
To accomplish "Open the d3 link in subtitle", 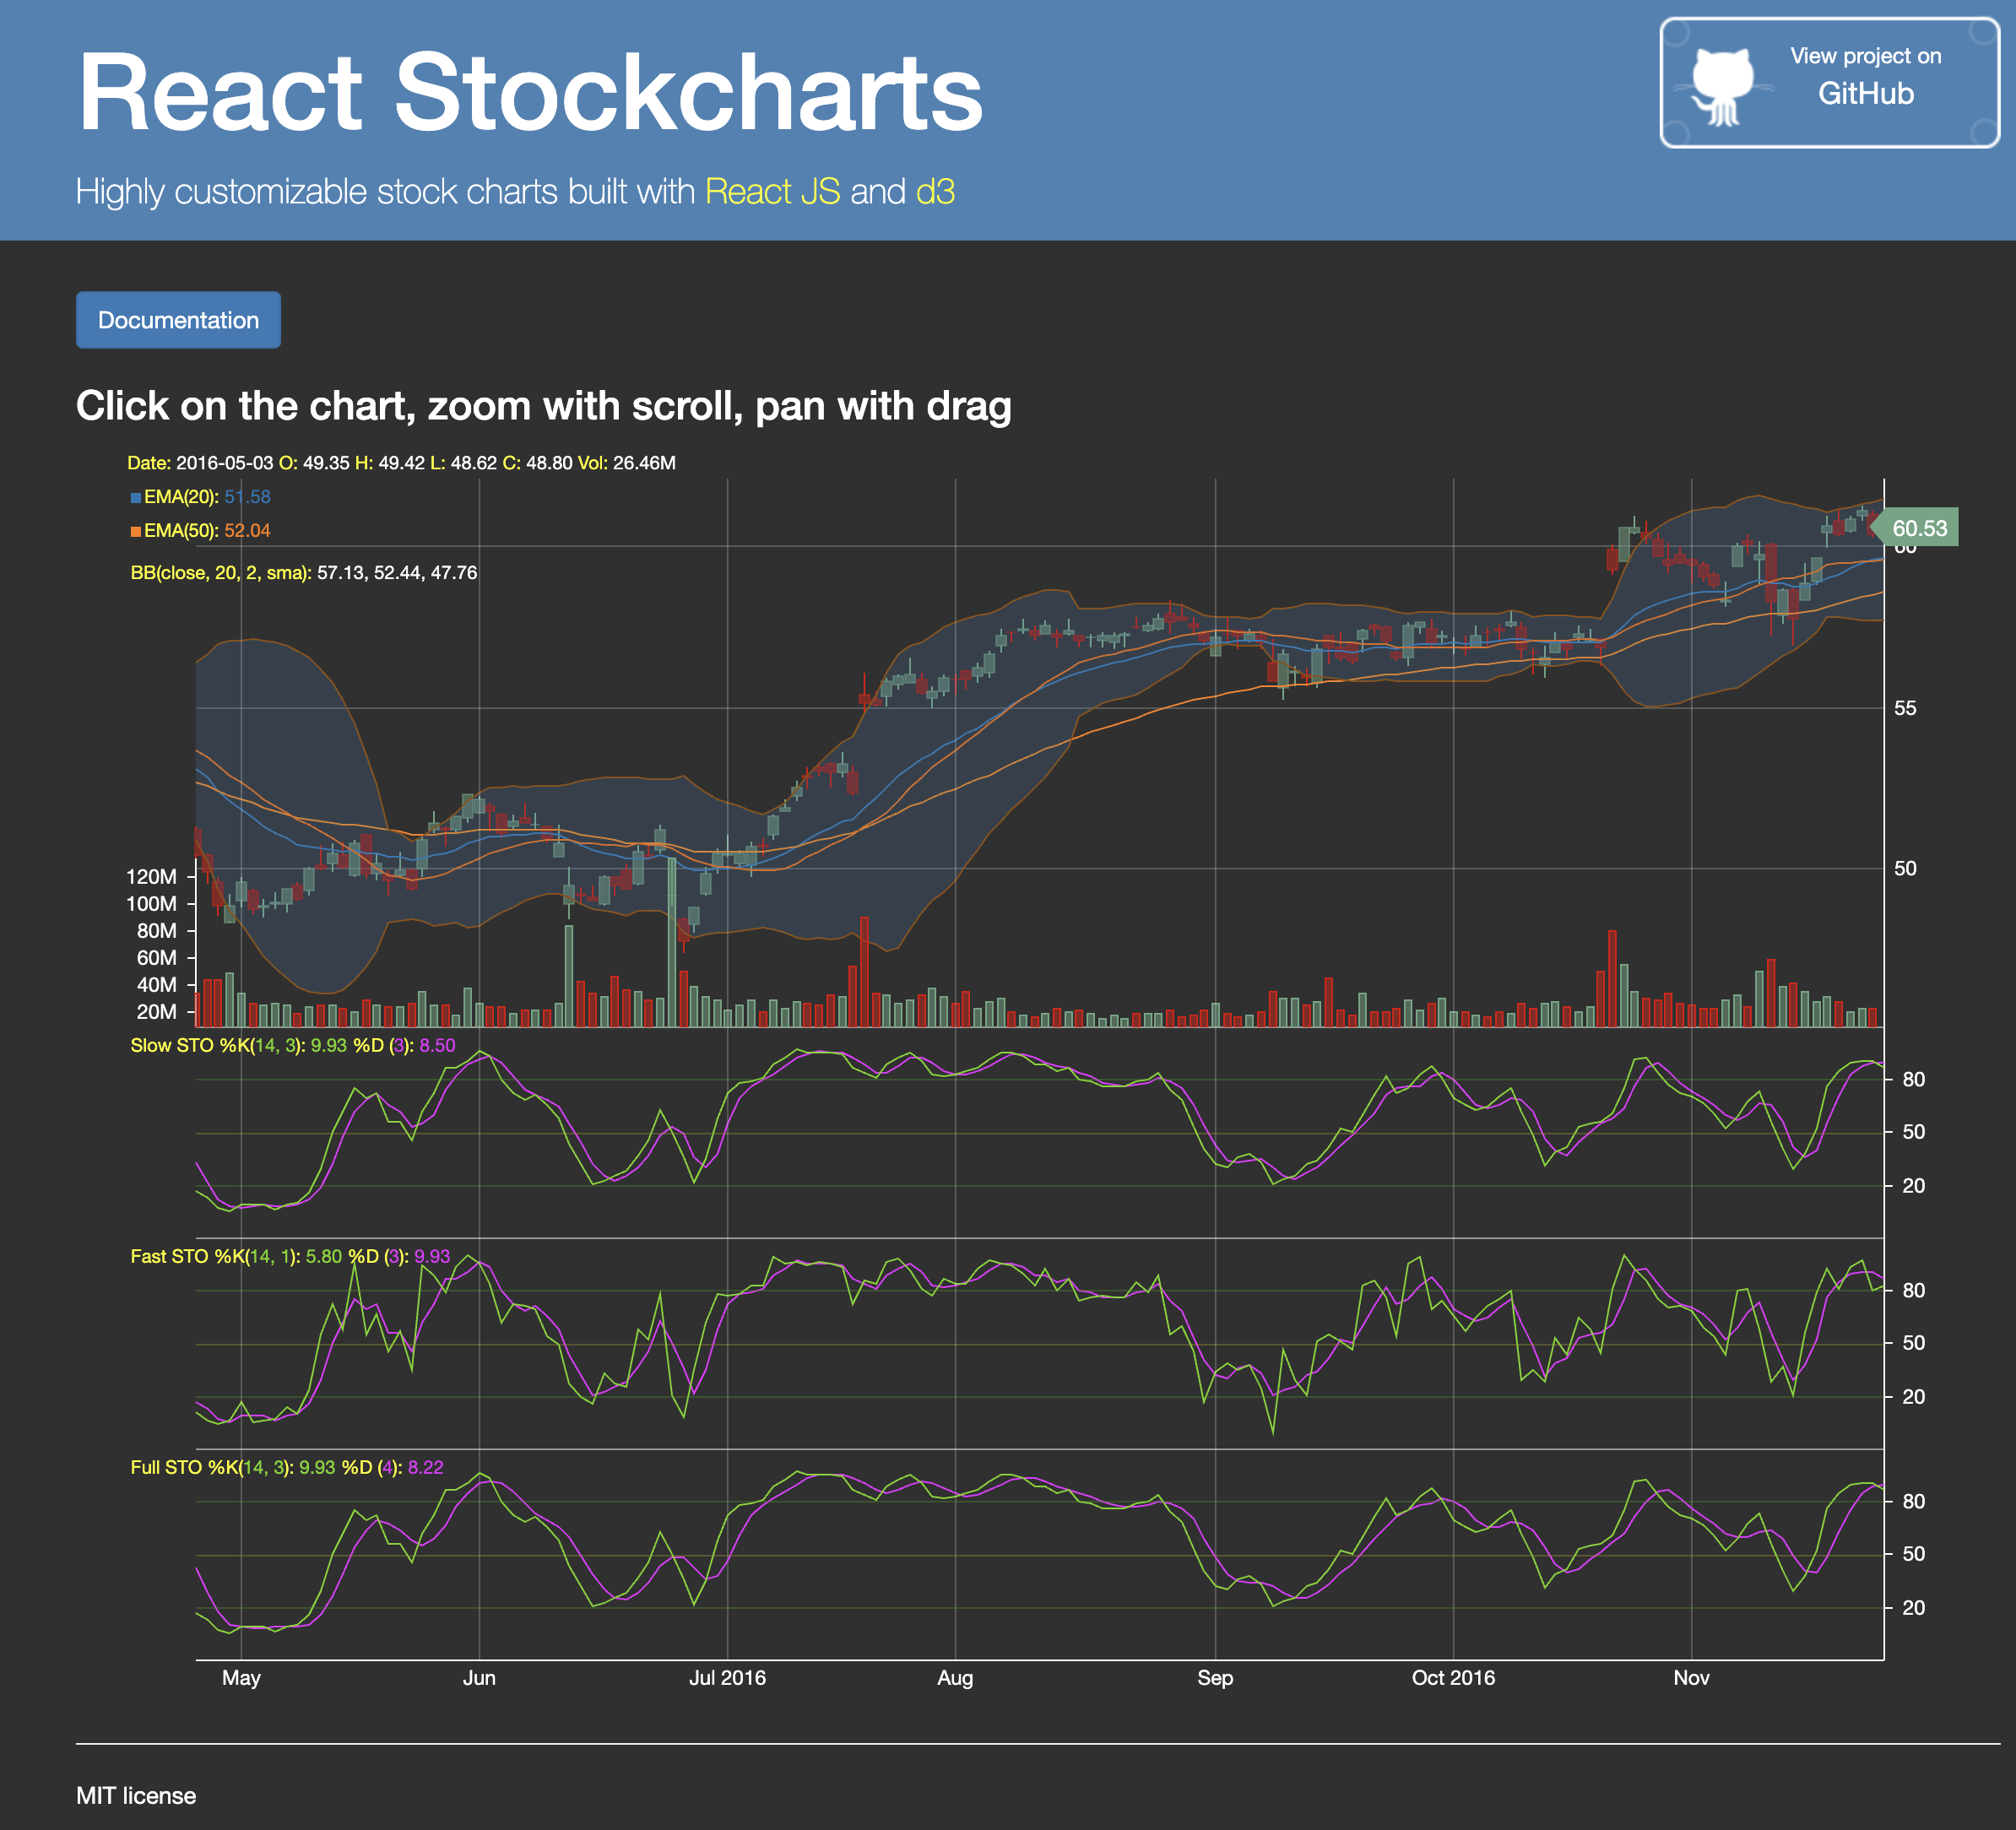I will click(935, 191).
